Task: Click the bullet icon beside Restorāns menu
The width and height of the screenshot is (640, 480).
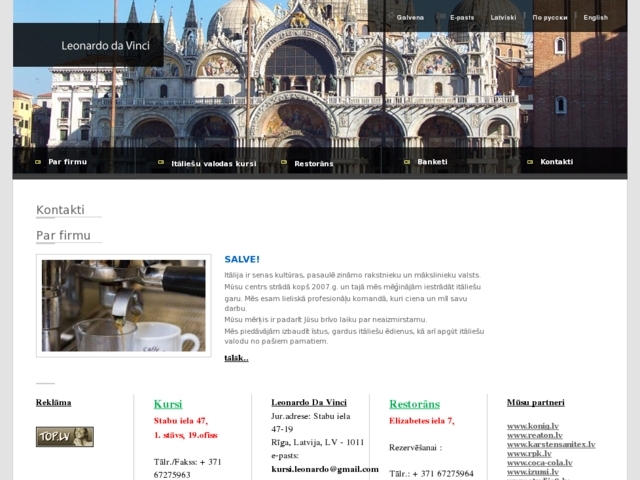Action: (285, 162)
